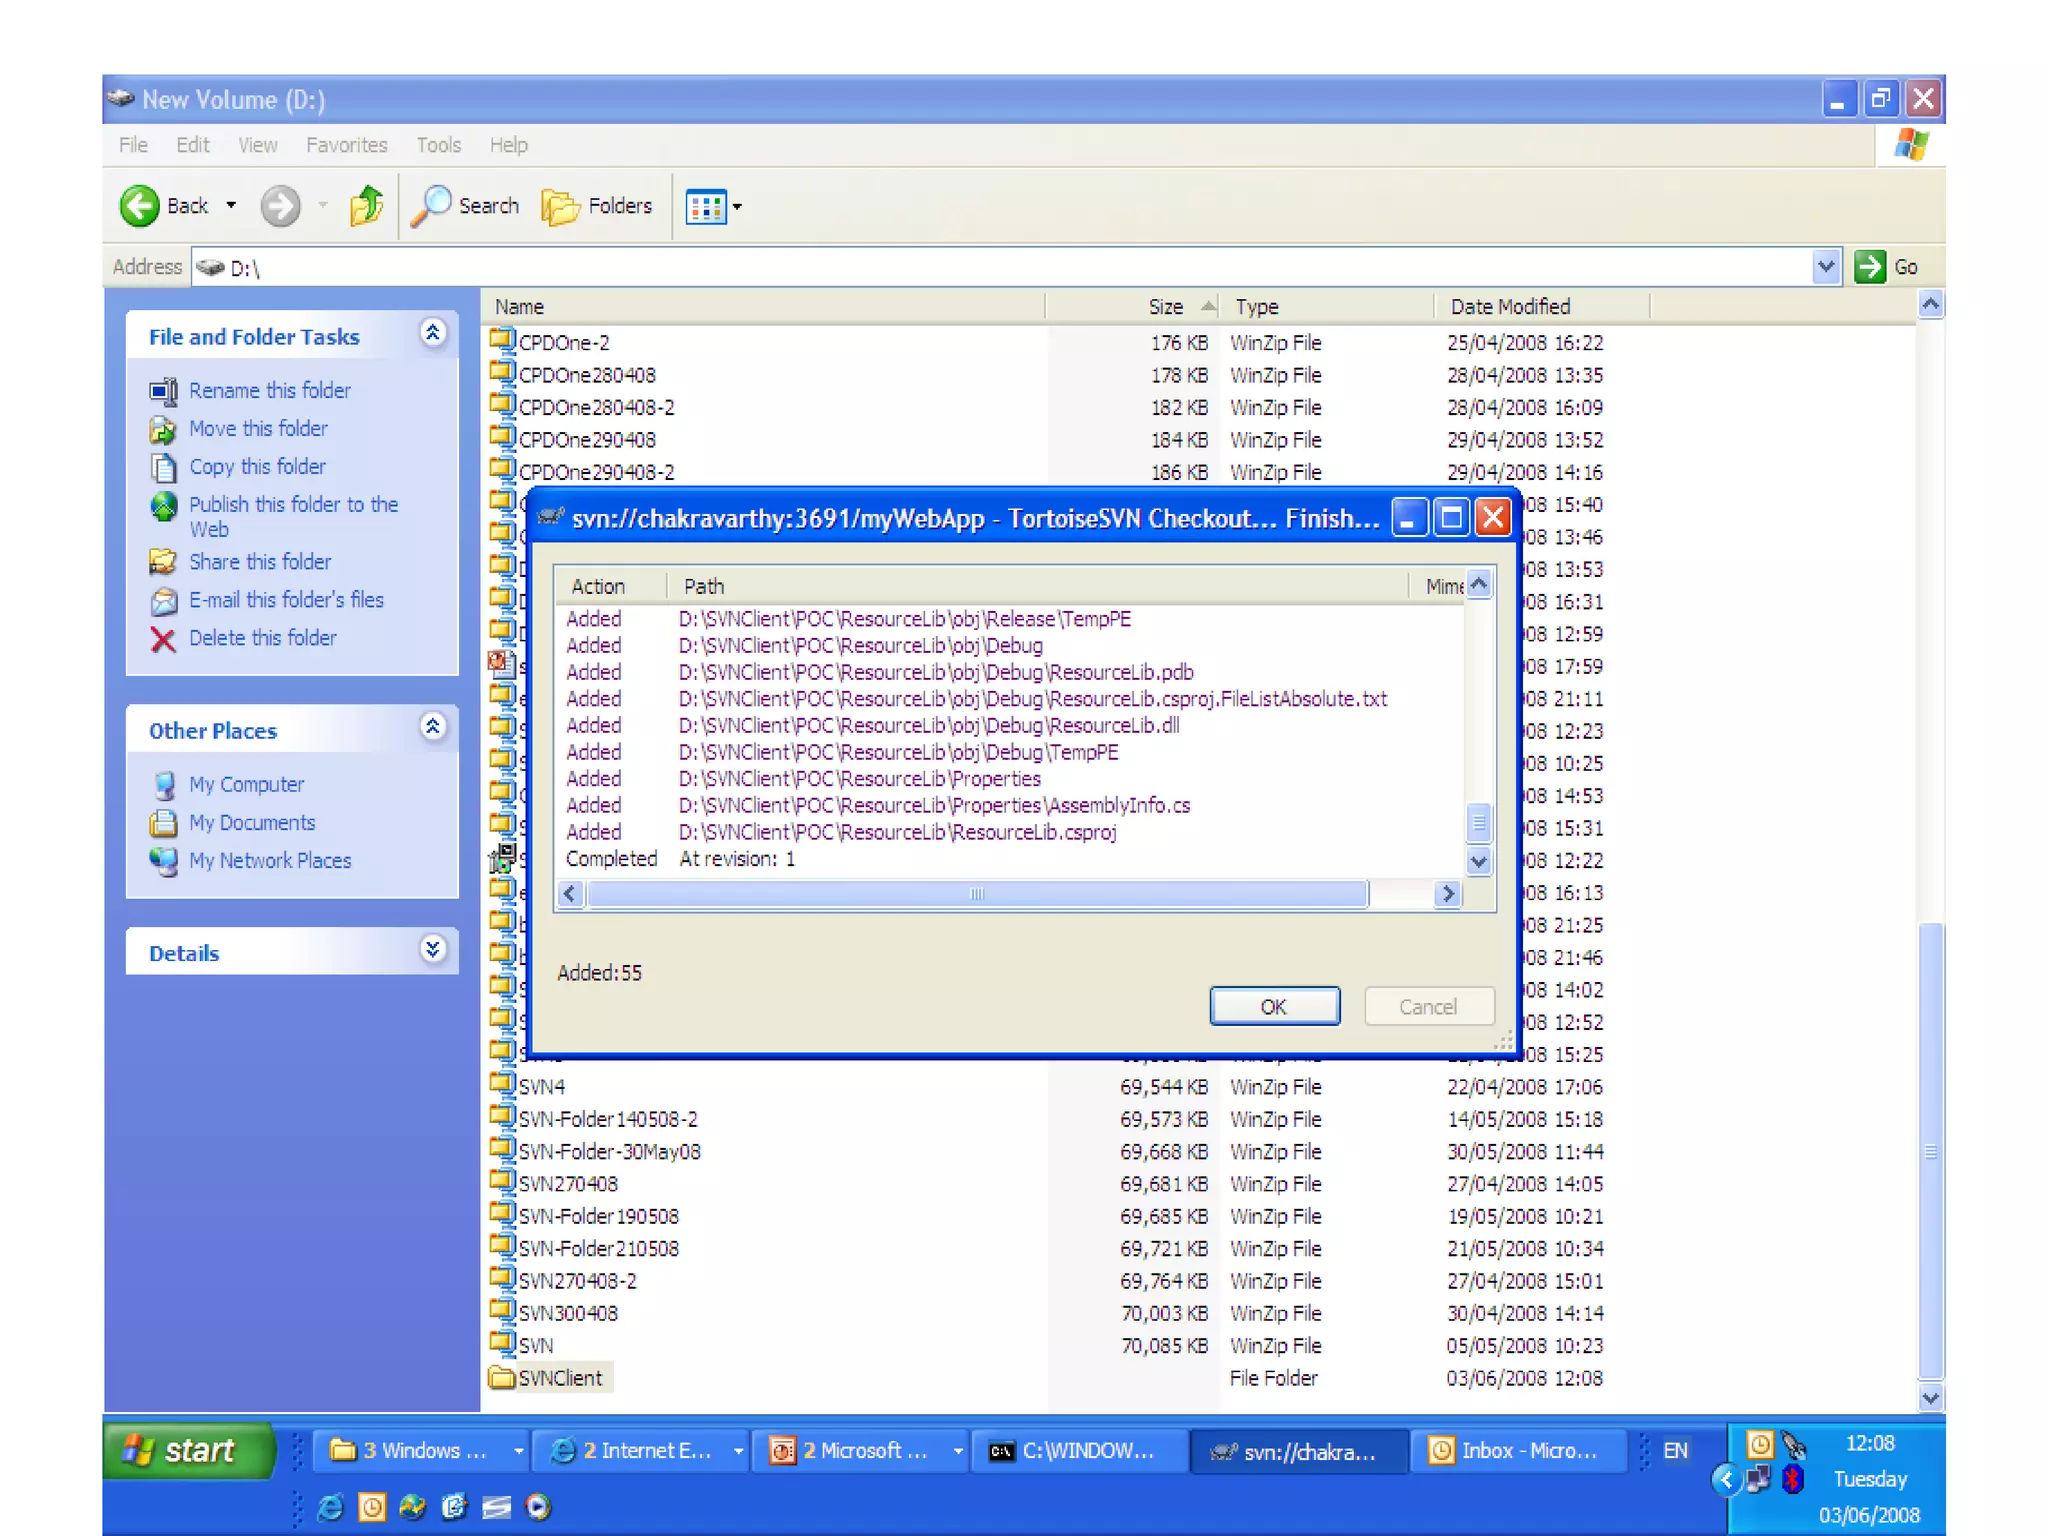This screenshot has height=1536, width=2048.
Task: Select the SVNClient folder in list
Action: click(x=559, y=1378)
